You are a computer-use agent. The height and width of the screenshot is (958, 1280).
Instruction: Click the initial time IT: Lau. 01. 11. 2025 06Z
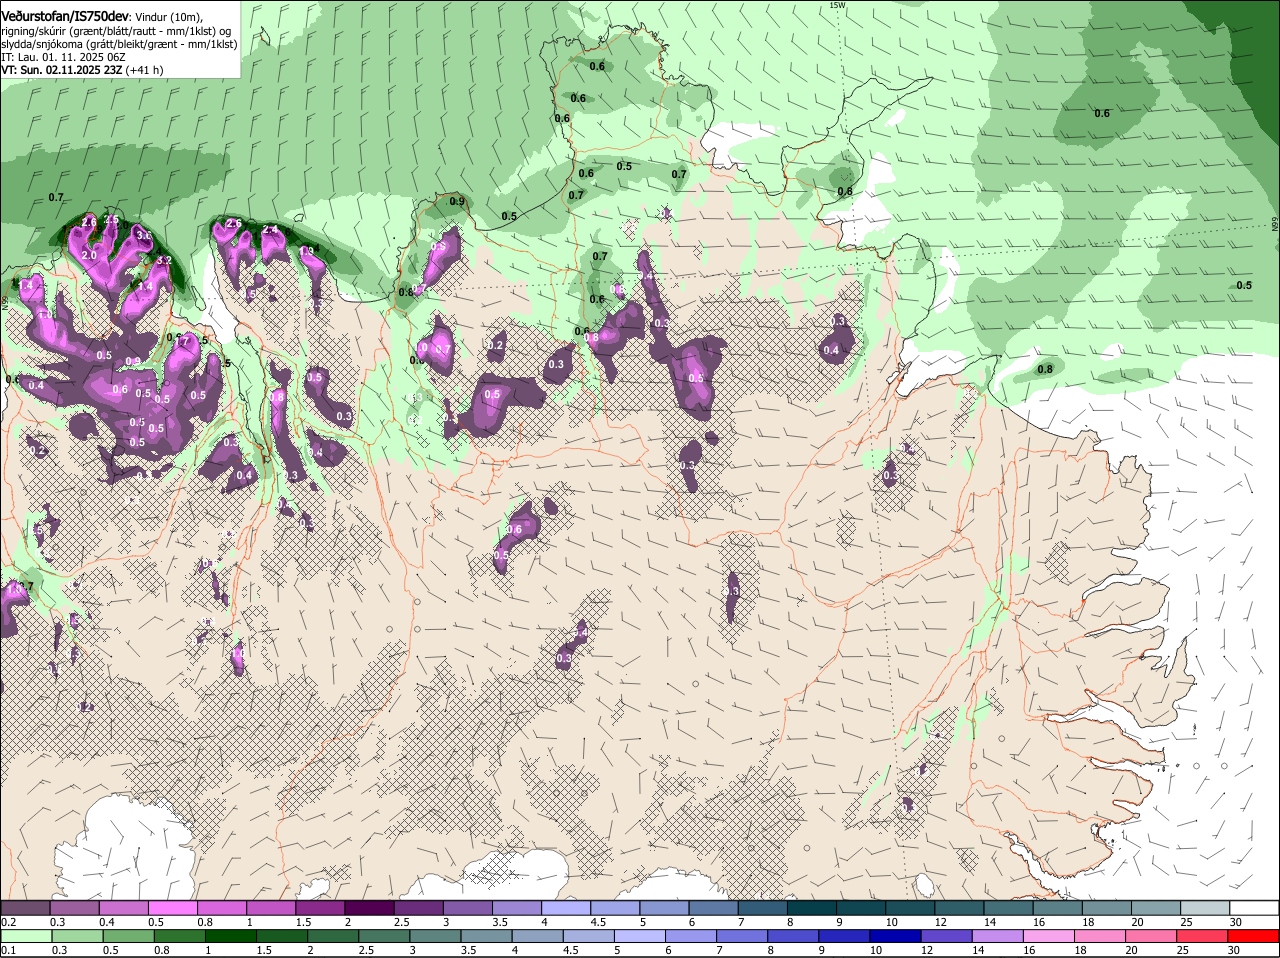tap(63, 57)
